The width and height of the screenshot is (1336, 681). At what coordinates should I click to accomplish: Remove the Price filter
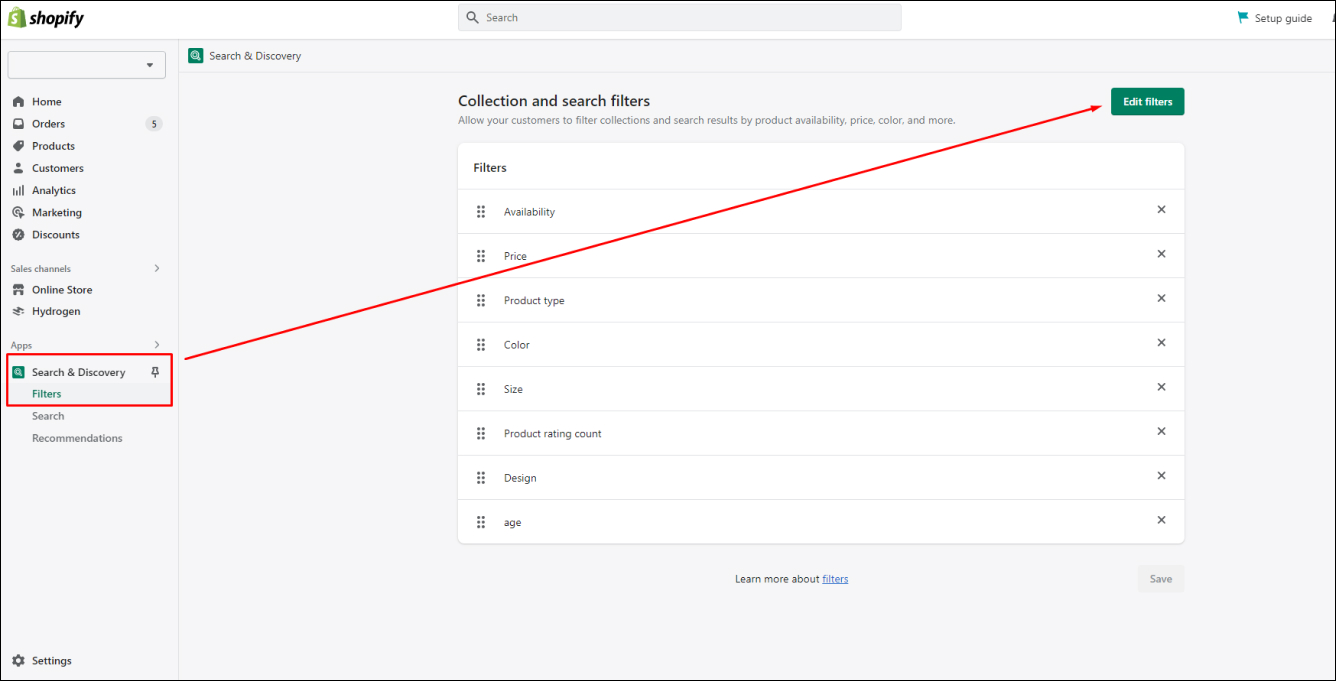[x=1161, y=254]
